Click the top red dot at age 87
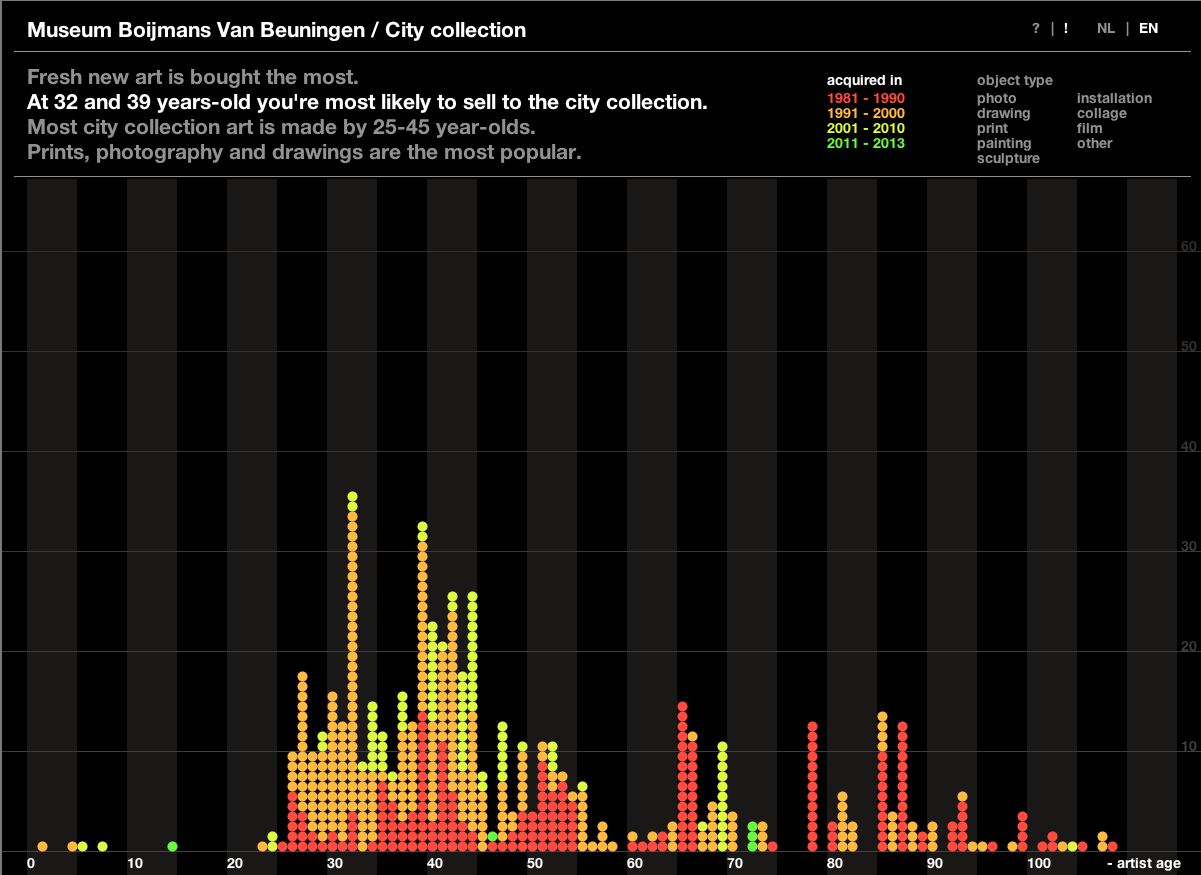The width and height of the screenshot is (1201, 875). (902, 726)
